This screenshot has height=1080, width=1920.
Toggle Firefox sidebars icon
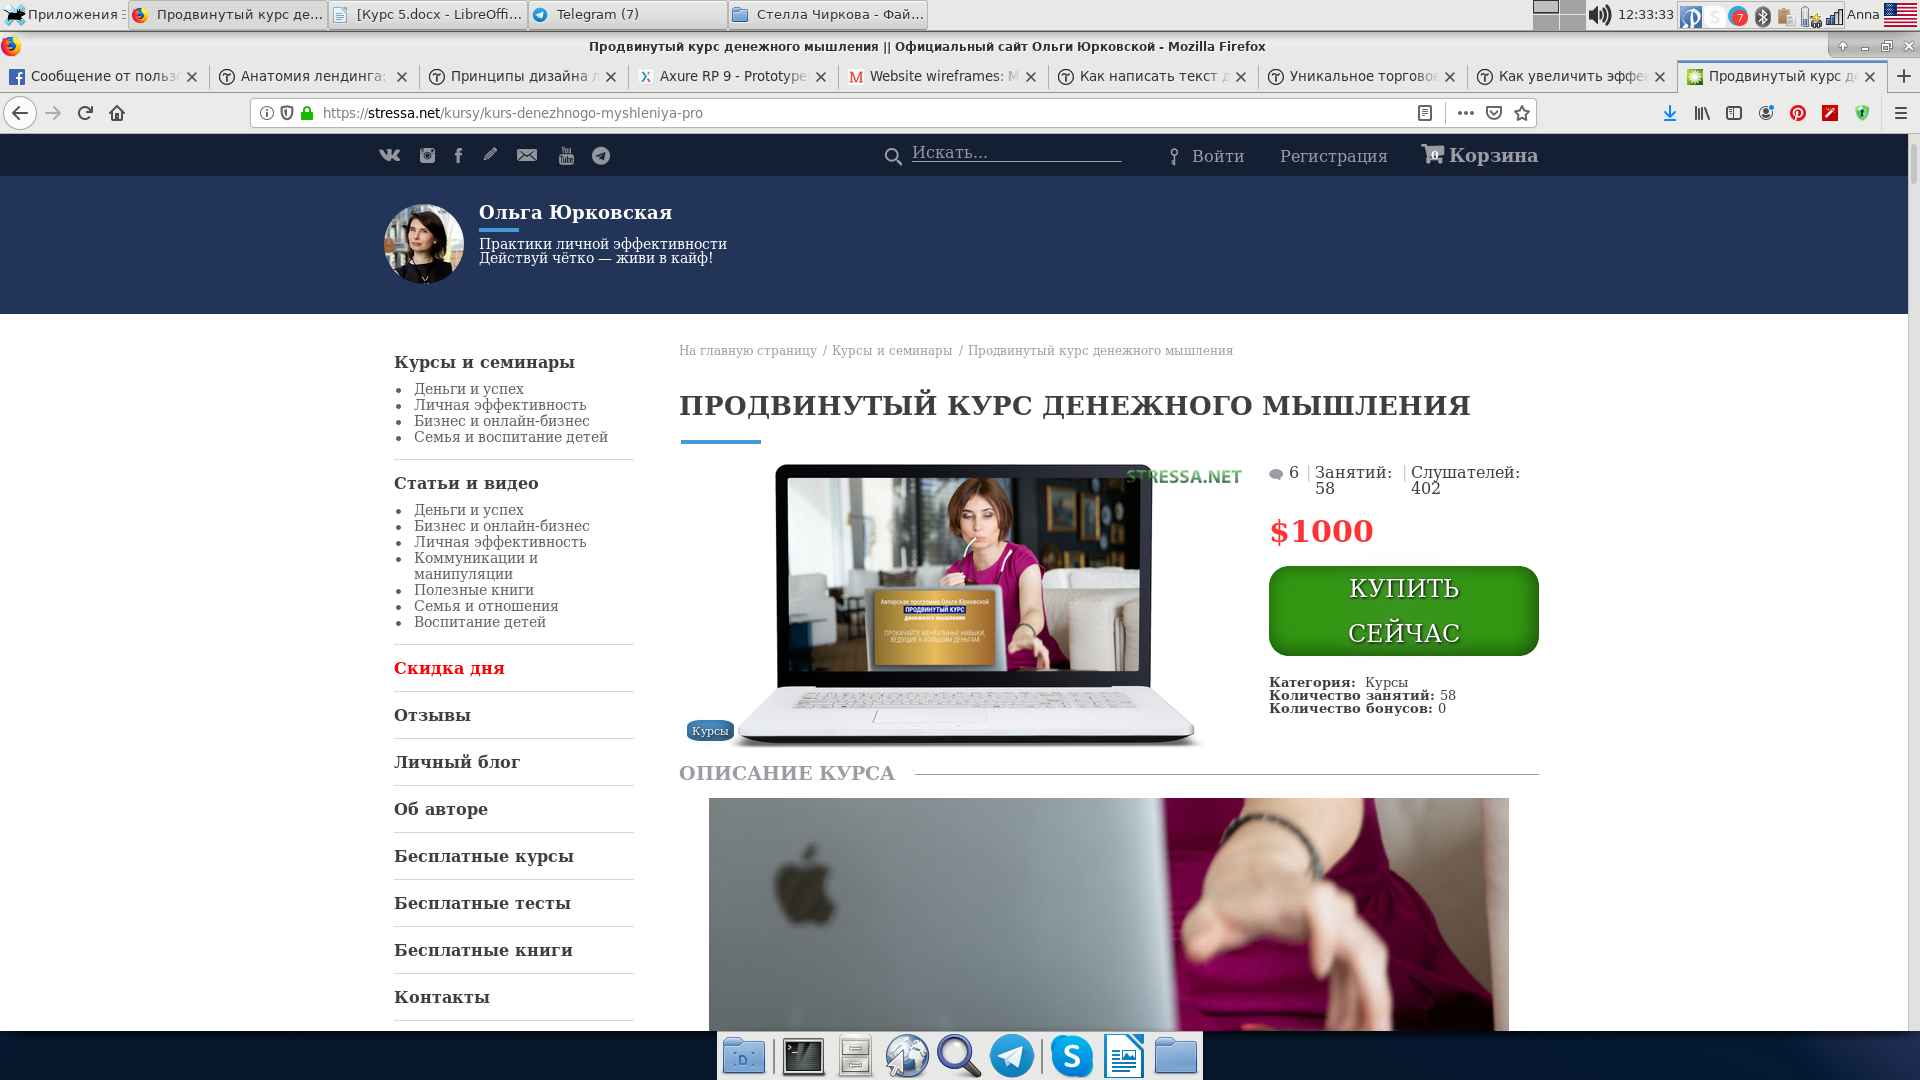[1734, 113]
